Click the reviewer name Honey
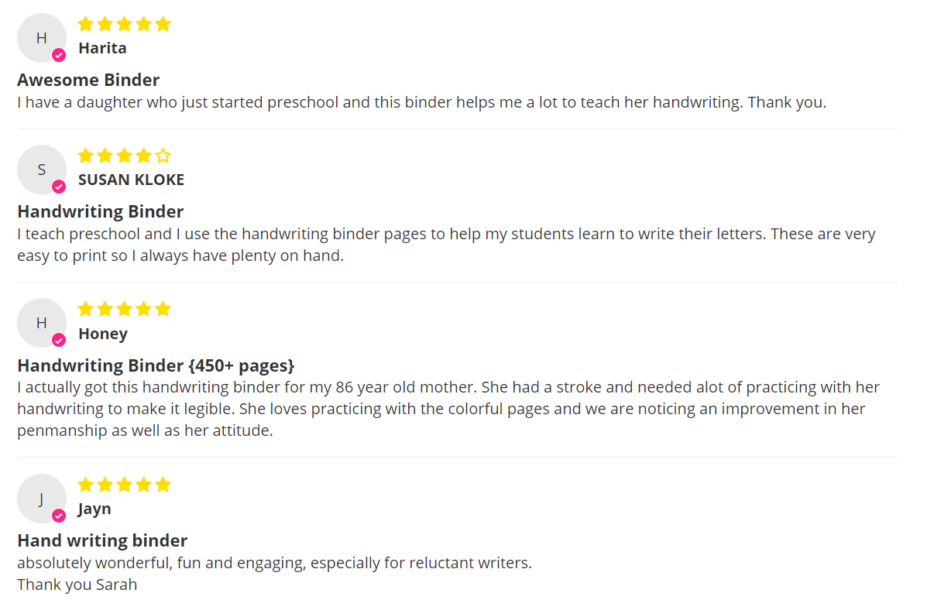The height and width of the screenshot is (600, 951). [103, 334]
